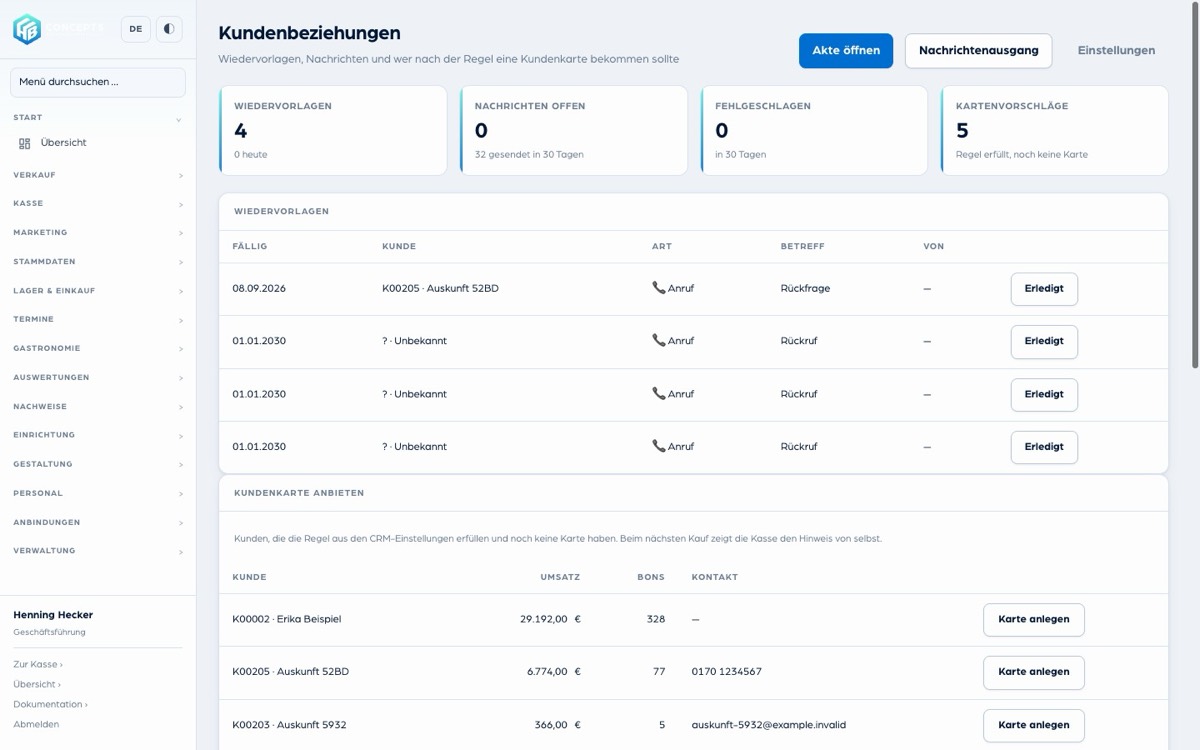Expand the GESTALTUNG section
Image resolution: width=1200 pixels, height=750 pixels.
tap(98, 465)
